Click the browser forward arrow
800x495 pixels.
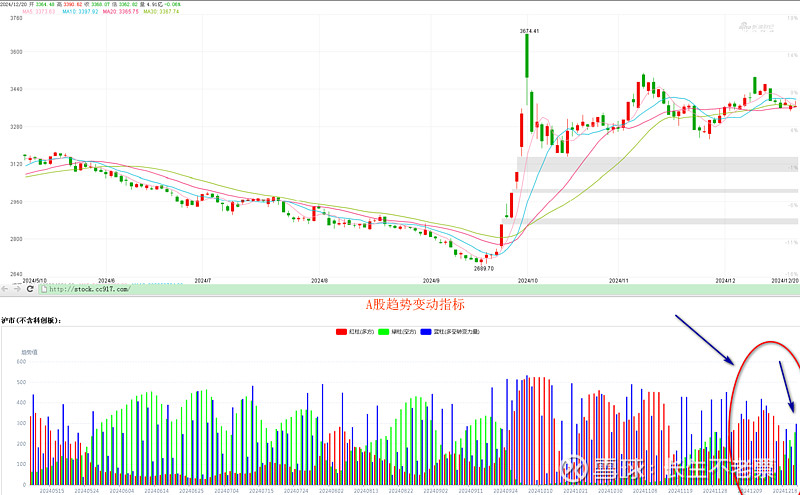click(x=17, y=289)
